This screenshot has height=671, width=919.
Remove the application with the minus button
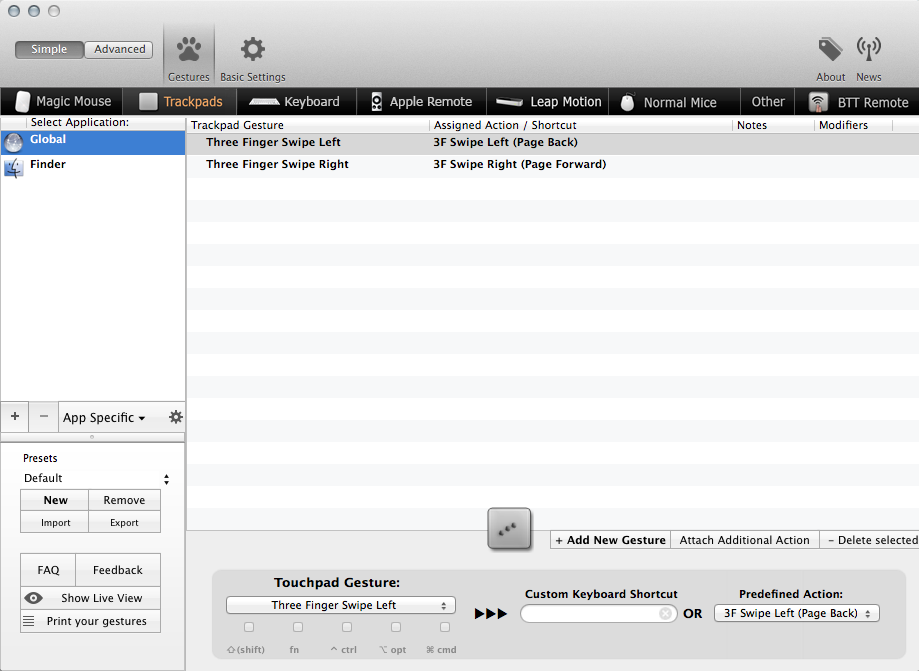coord(44,416)
